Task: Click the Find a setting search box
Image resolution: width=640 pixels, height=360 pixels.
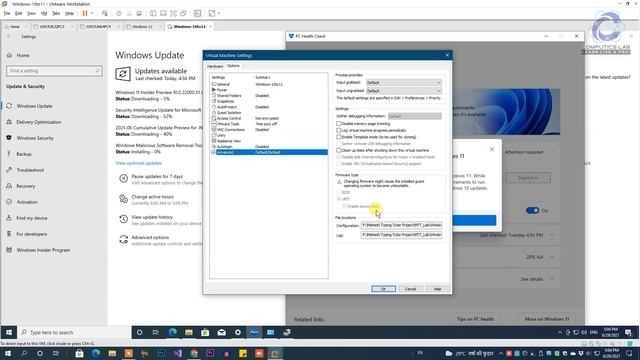Action: pos(54,71)
